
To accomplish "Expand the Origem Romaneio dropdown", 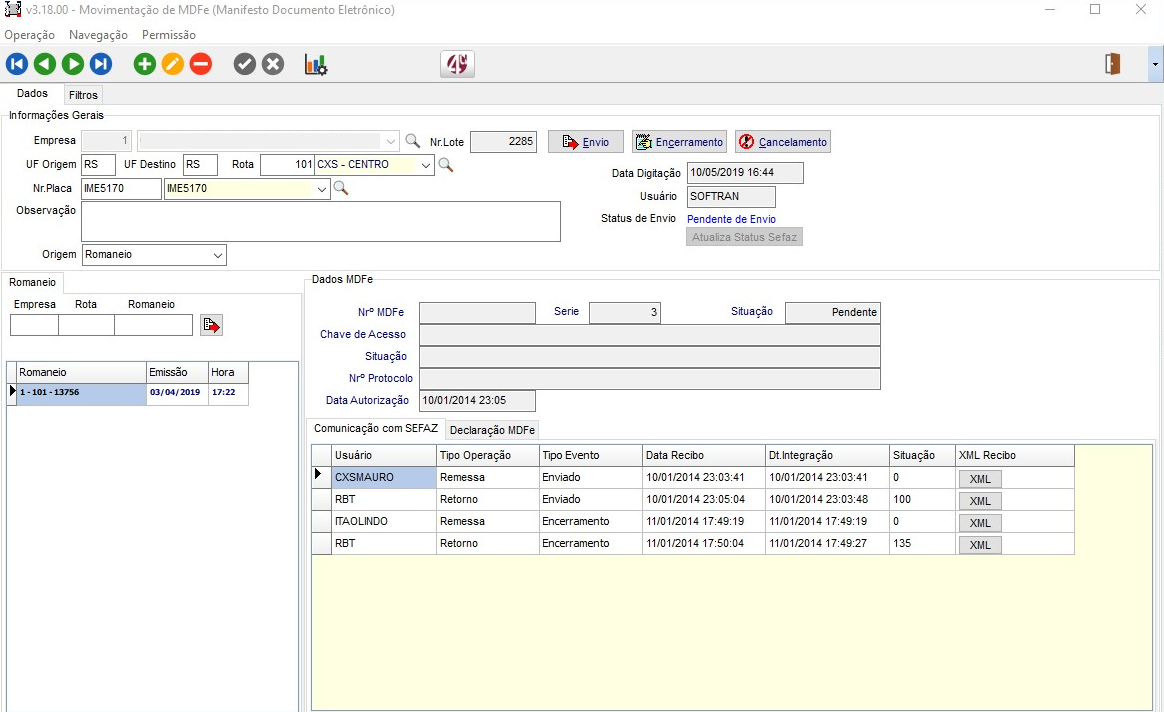I will coord(218,256).
